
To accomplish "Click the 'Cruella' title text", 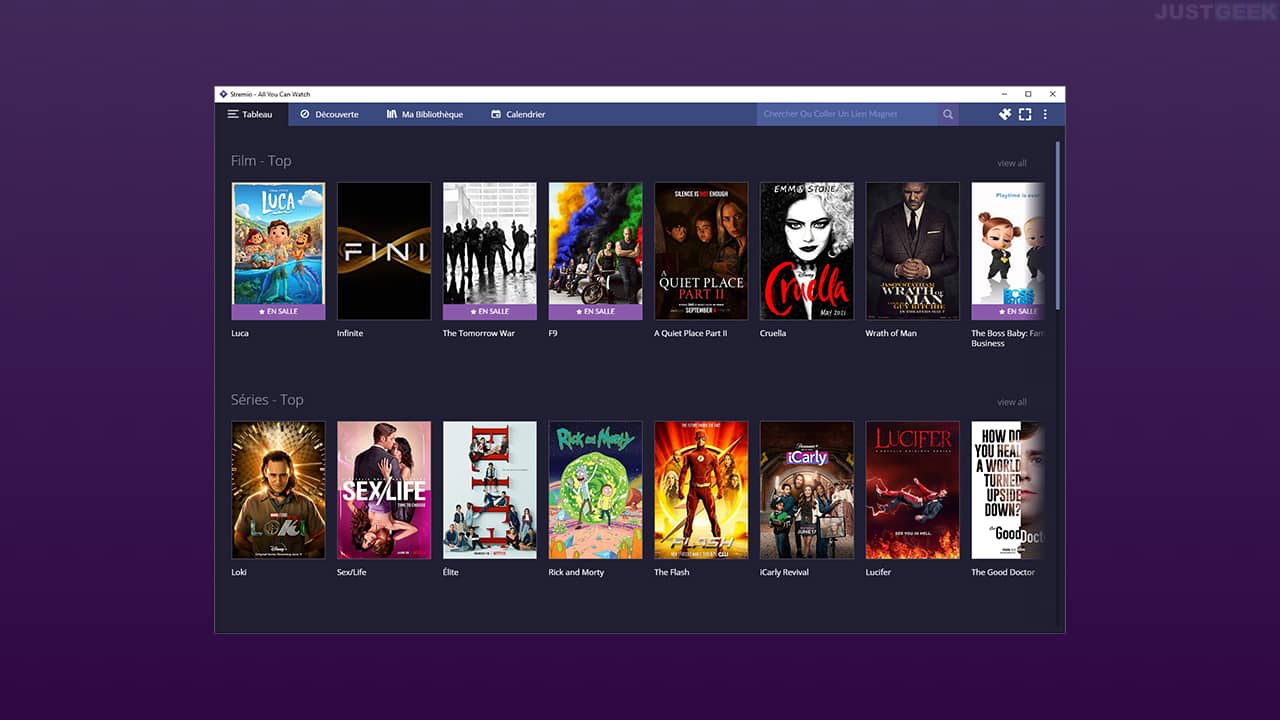I will pyautogui.click(x=773, y=333).
